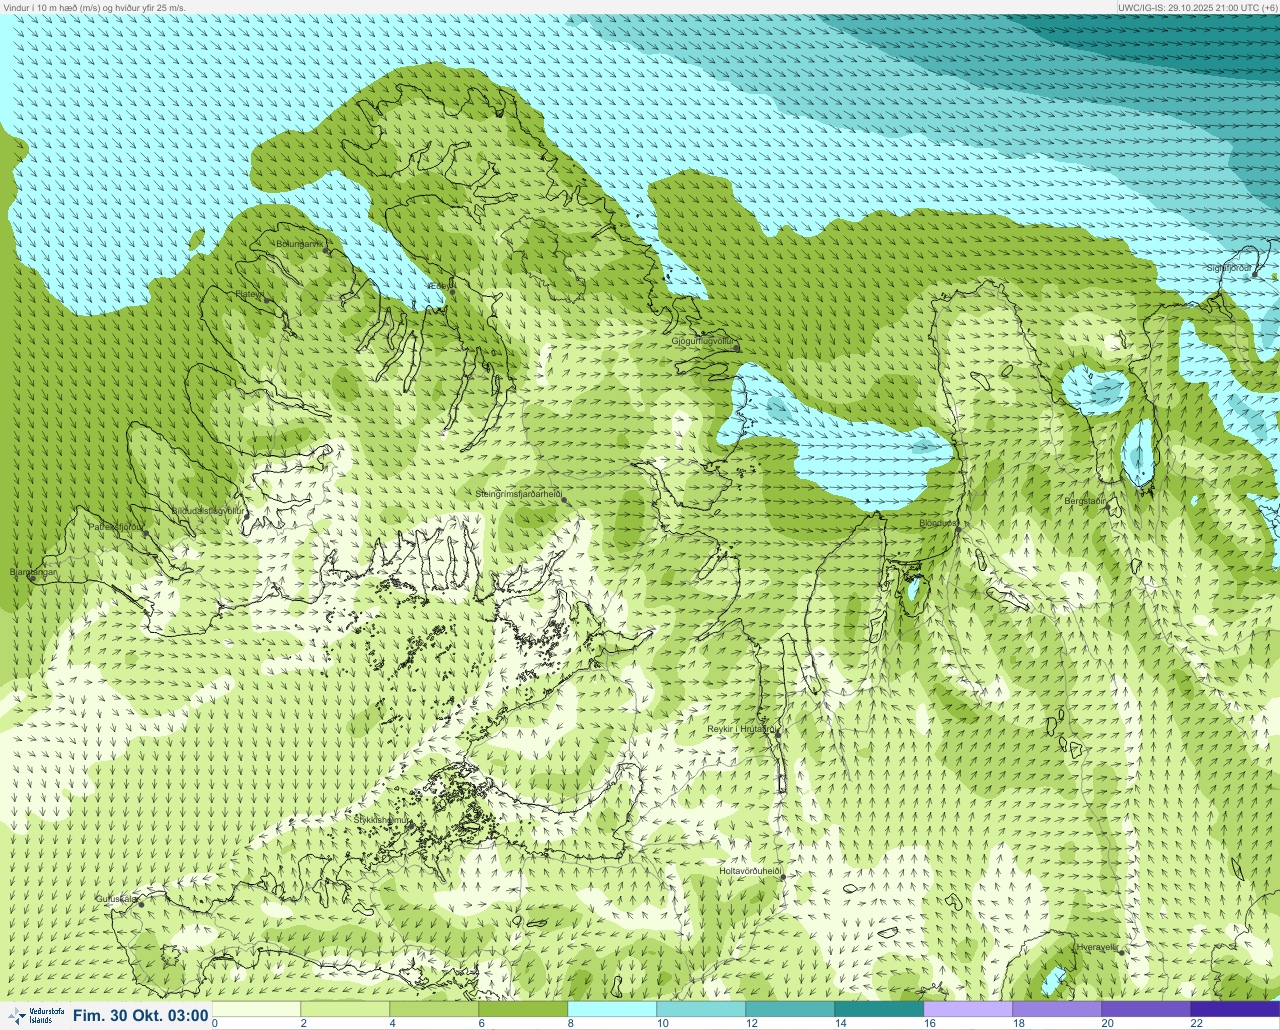Click the Bíldudalsflugvöllur station label
Image resolution: width=1280 pixels, height=1030 pixels.
tap(207, 510)
